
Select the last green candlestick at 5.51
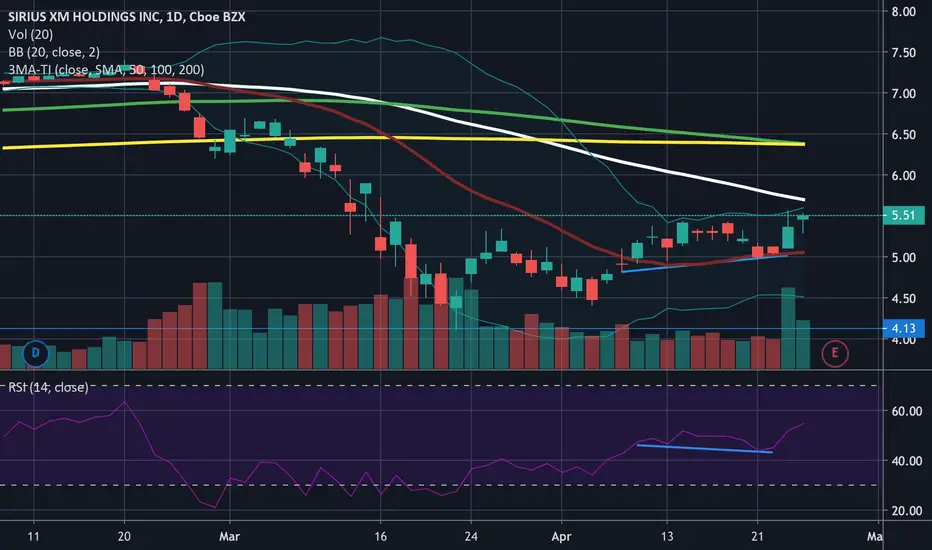click(x=803, y=218)
